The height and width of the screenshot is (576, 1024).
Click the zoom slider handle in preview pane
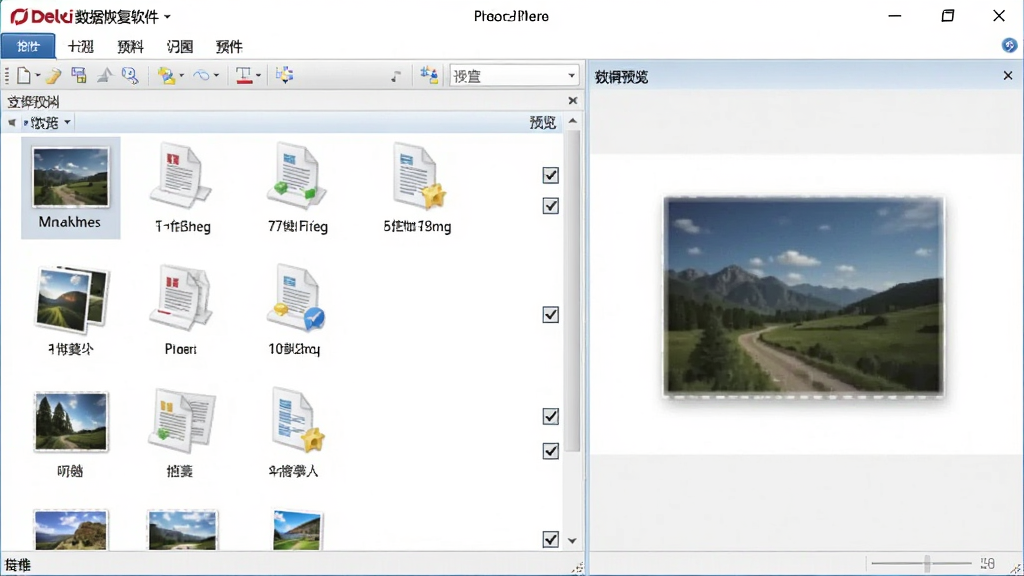927,563
